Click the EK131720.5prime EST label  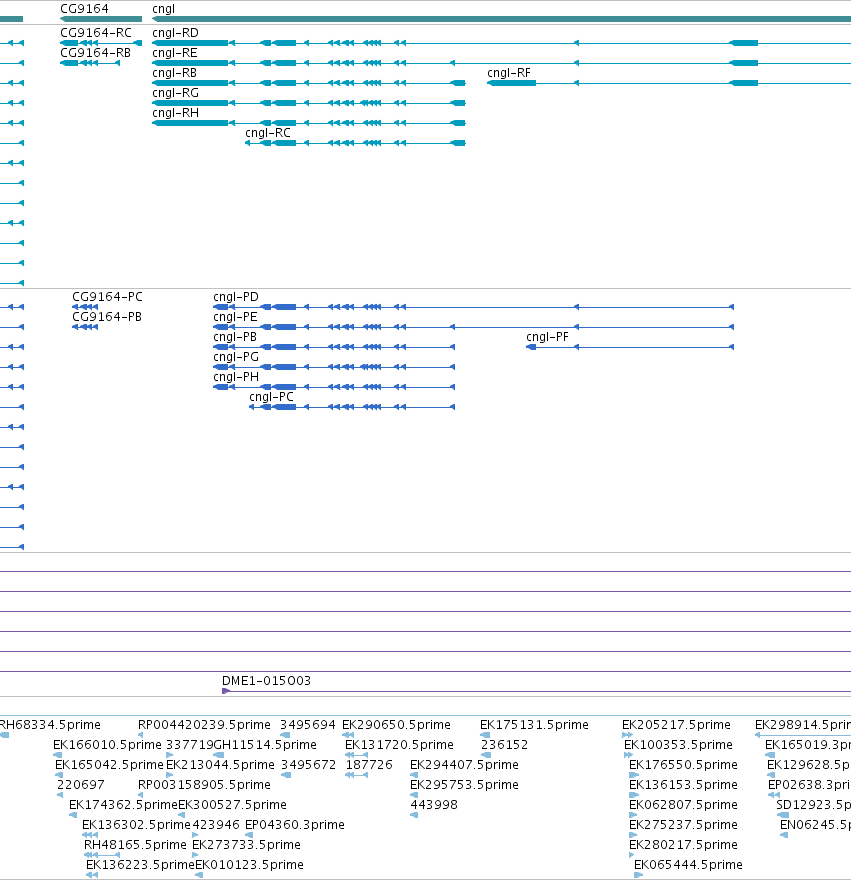399,745
